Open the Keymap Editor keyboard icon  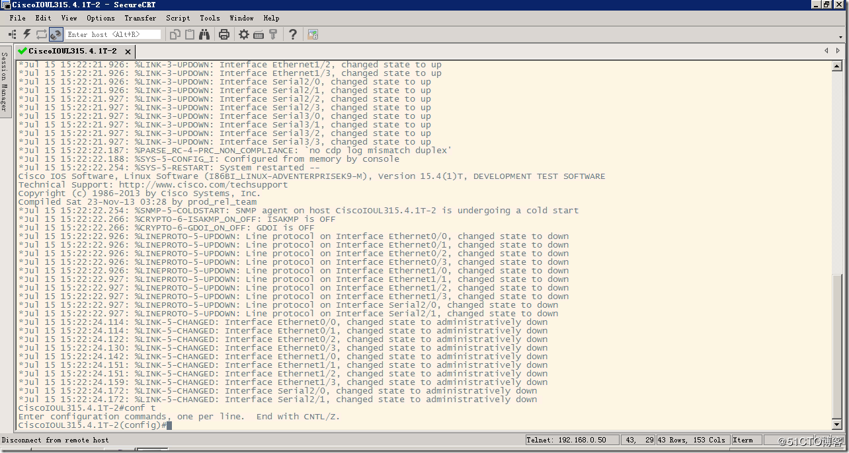(258, 35)
